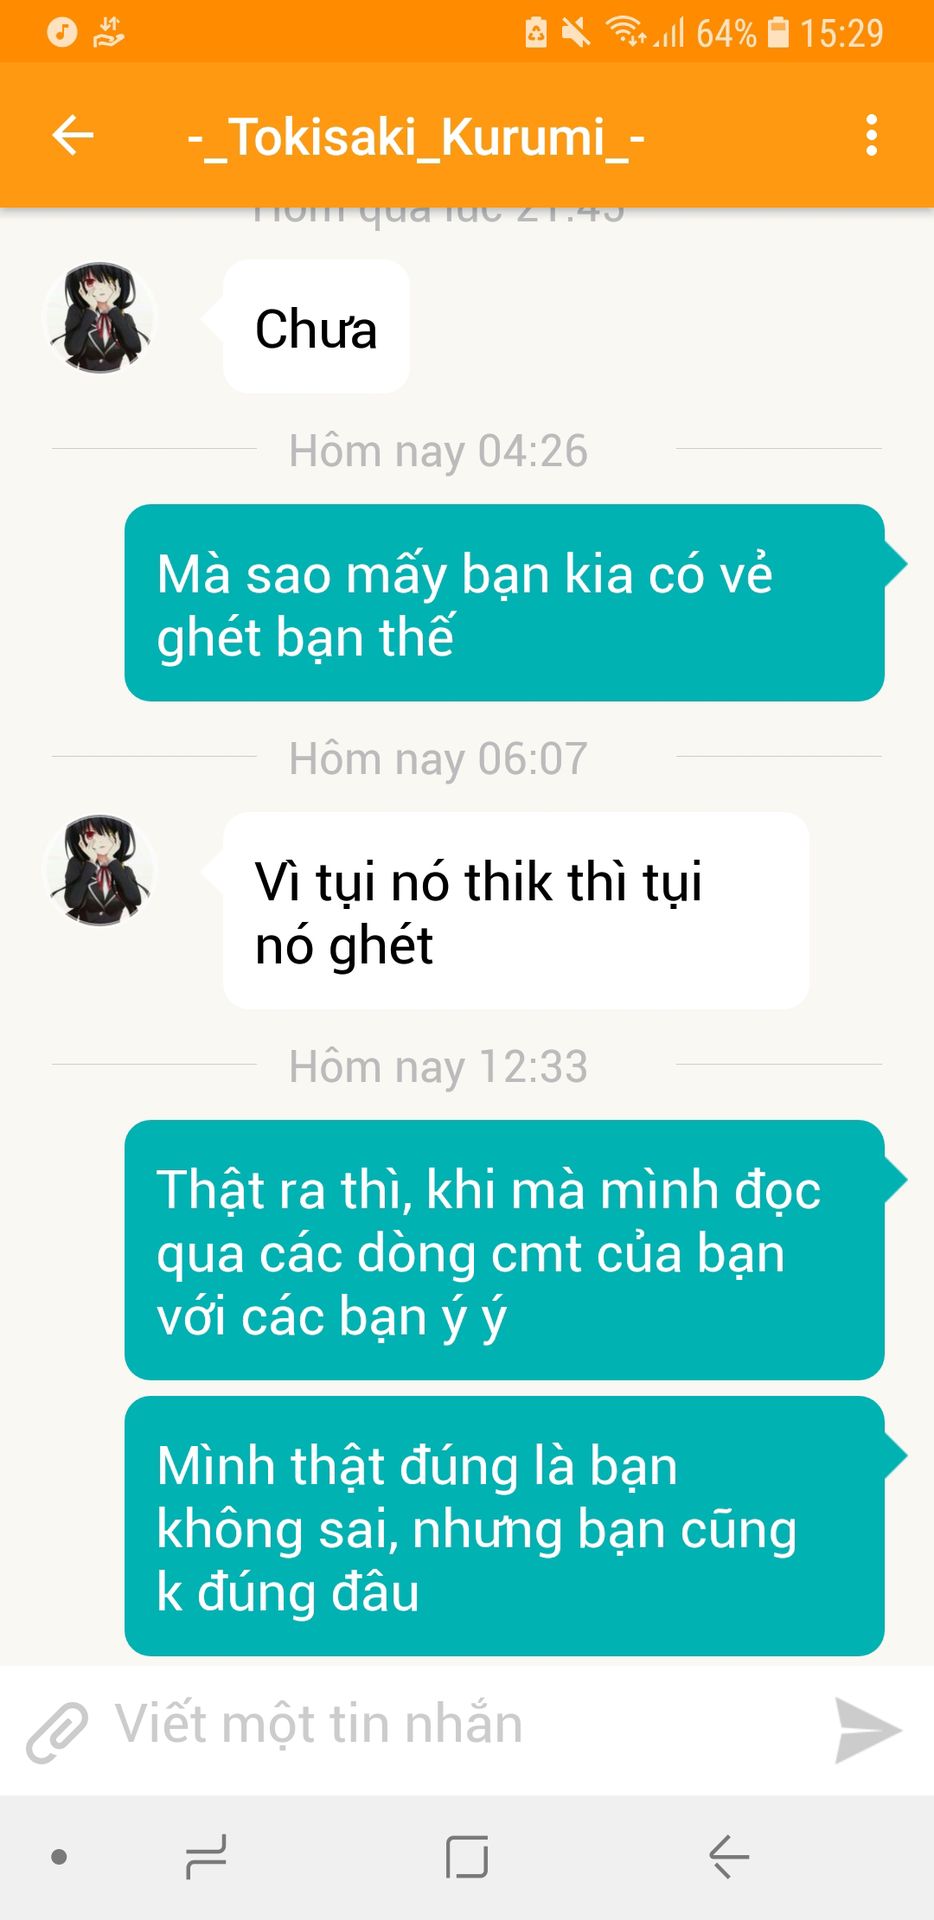Select the 'Mà sao mấy bạn kia' bubble
This screenshot has width=934, height=1920.
pos(505,603)
